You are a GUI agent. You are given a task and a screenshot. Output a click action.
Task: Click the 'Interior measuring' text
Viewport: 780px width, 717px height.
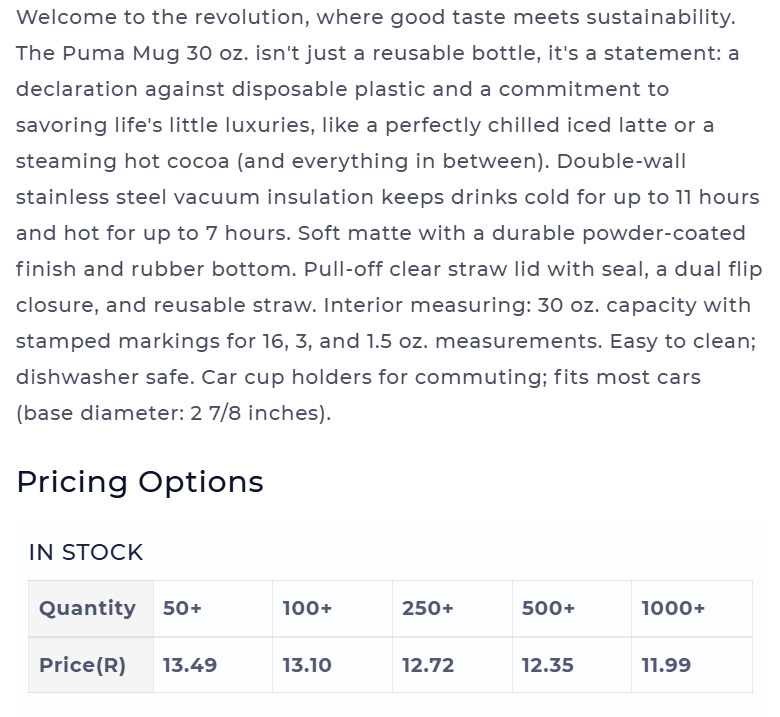coord(427,305)
